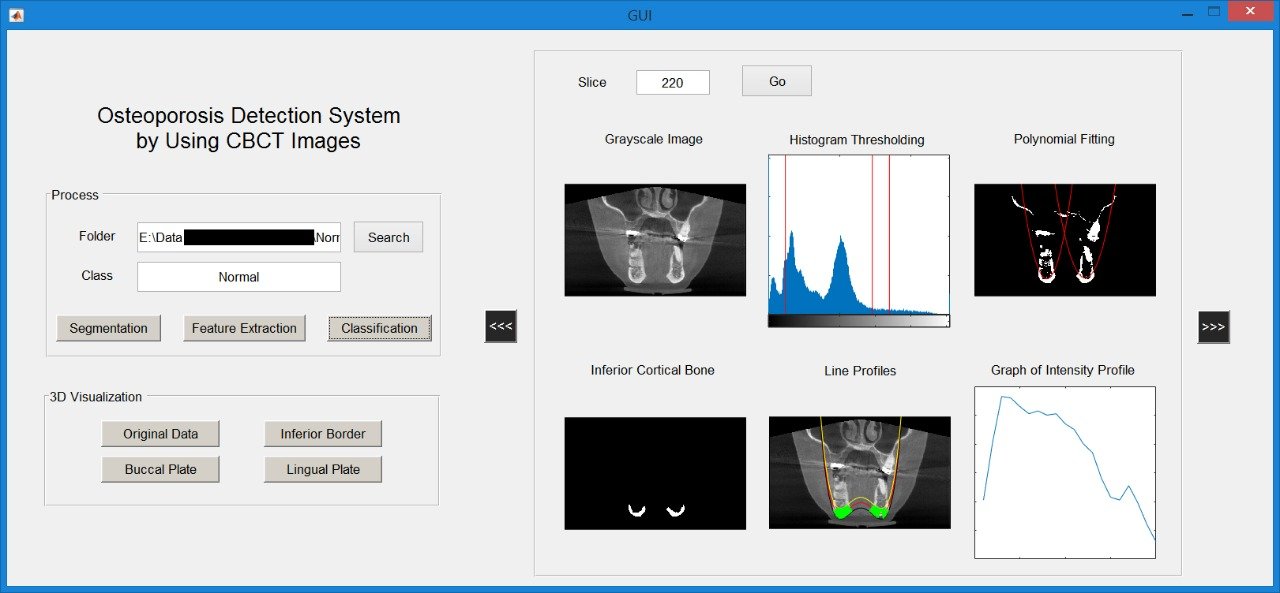Image resolution: width=1280 pixels, height=593 pixels.
Task: Display the Buccal Plate 3D view
Action: pos(160,469)
